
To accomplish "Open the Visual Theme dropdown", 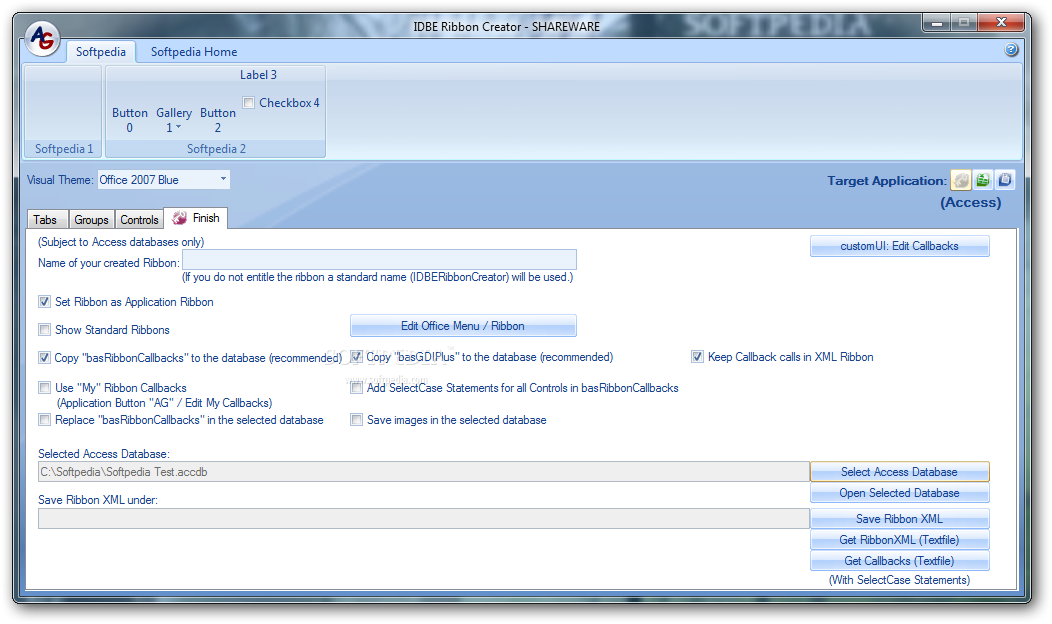I will [223, 180].
